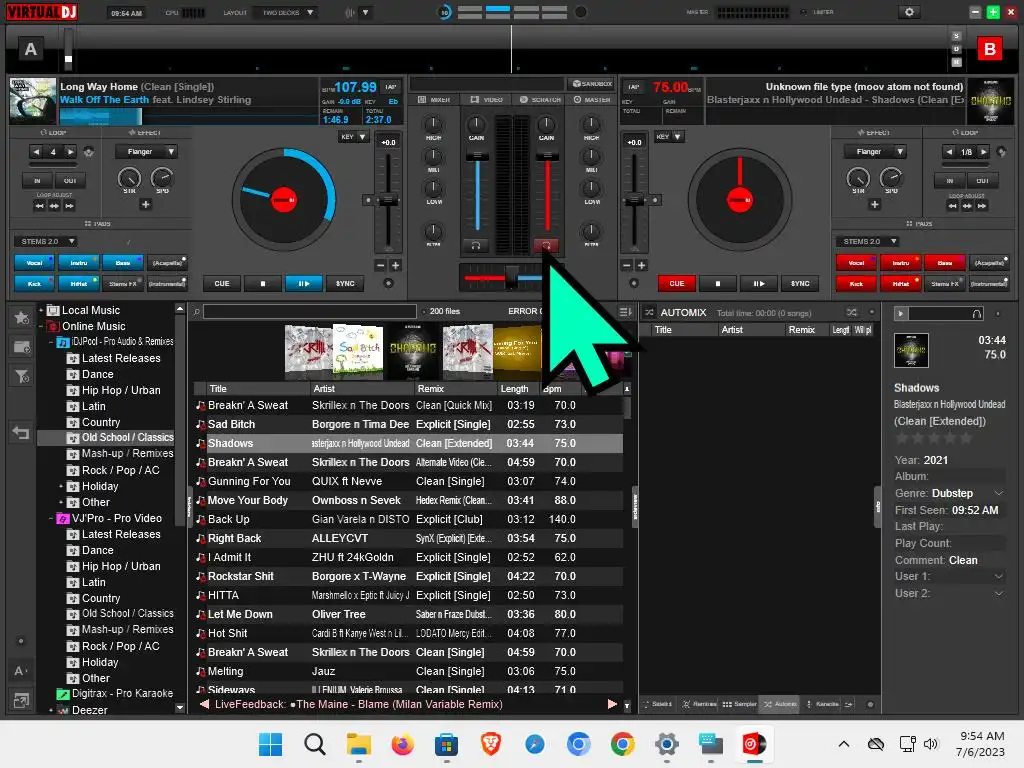
Task: Click deck A volume fader
Action: coord(477,156)
